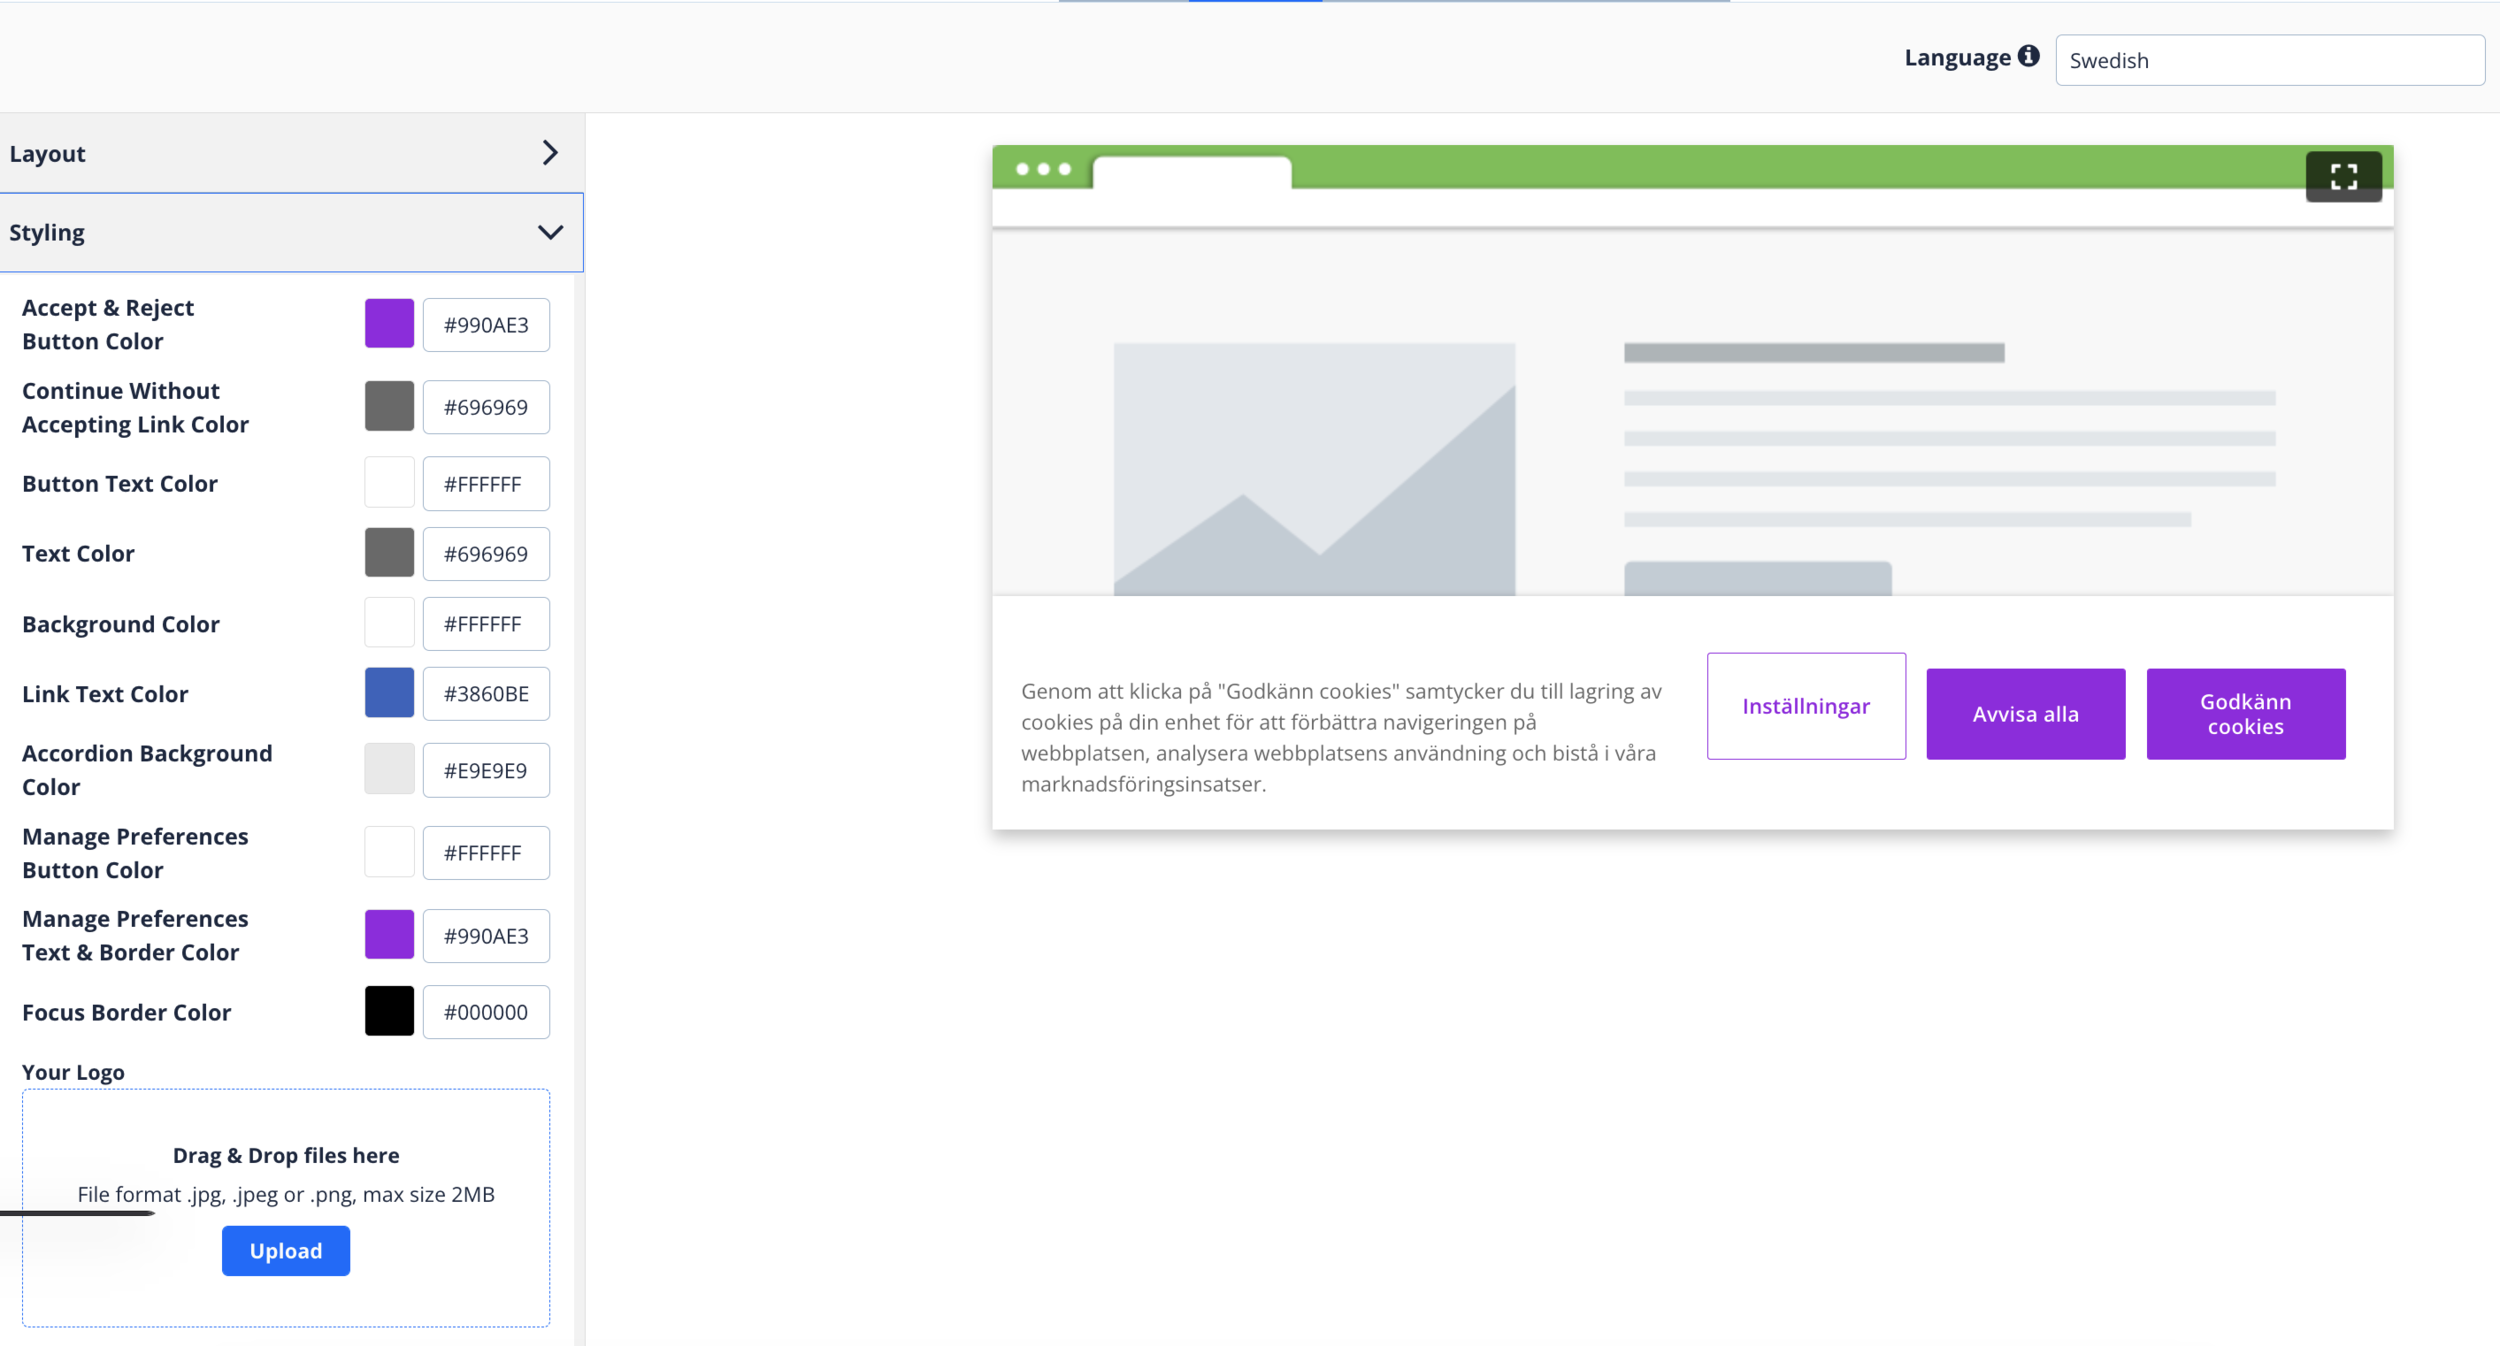The height and width of the screenshot is (1346, 2500).
Task: Click the Drag & Drop logo area
Action: coord(286,1155)
